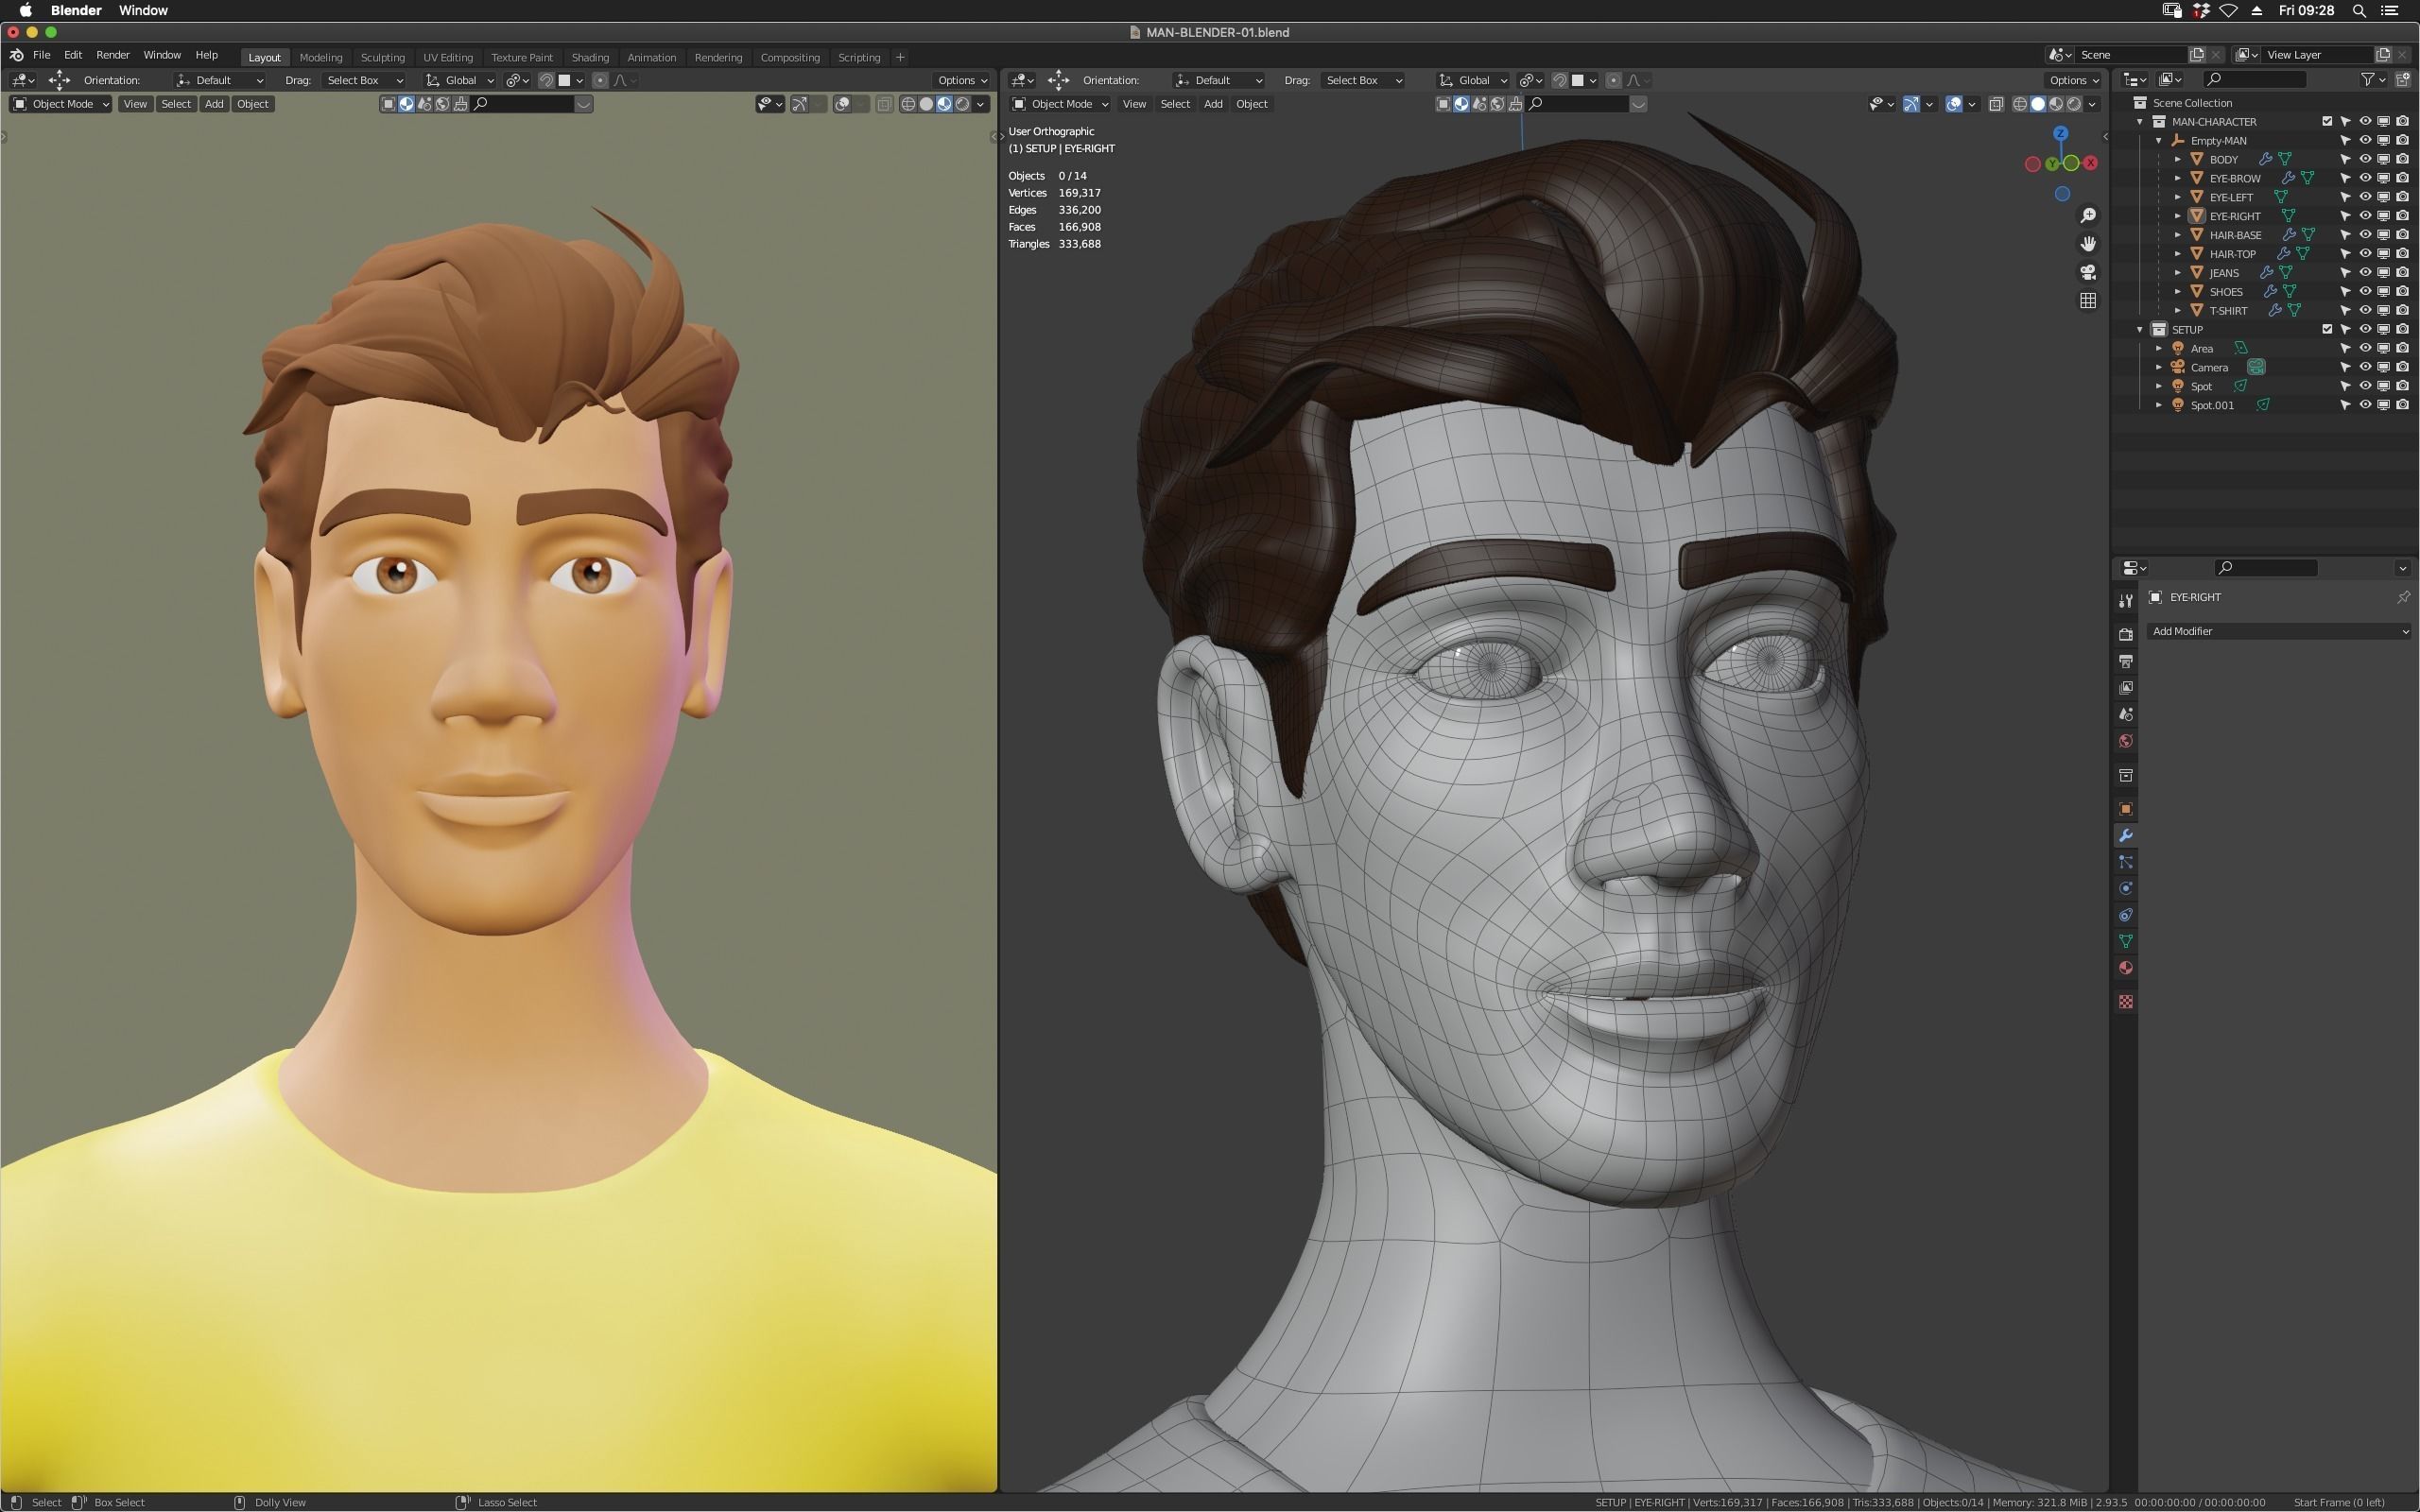This screenshot has width=2420, height=1512.
Task: Open the Object Data properties tab
Action: coord(2125,942)
